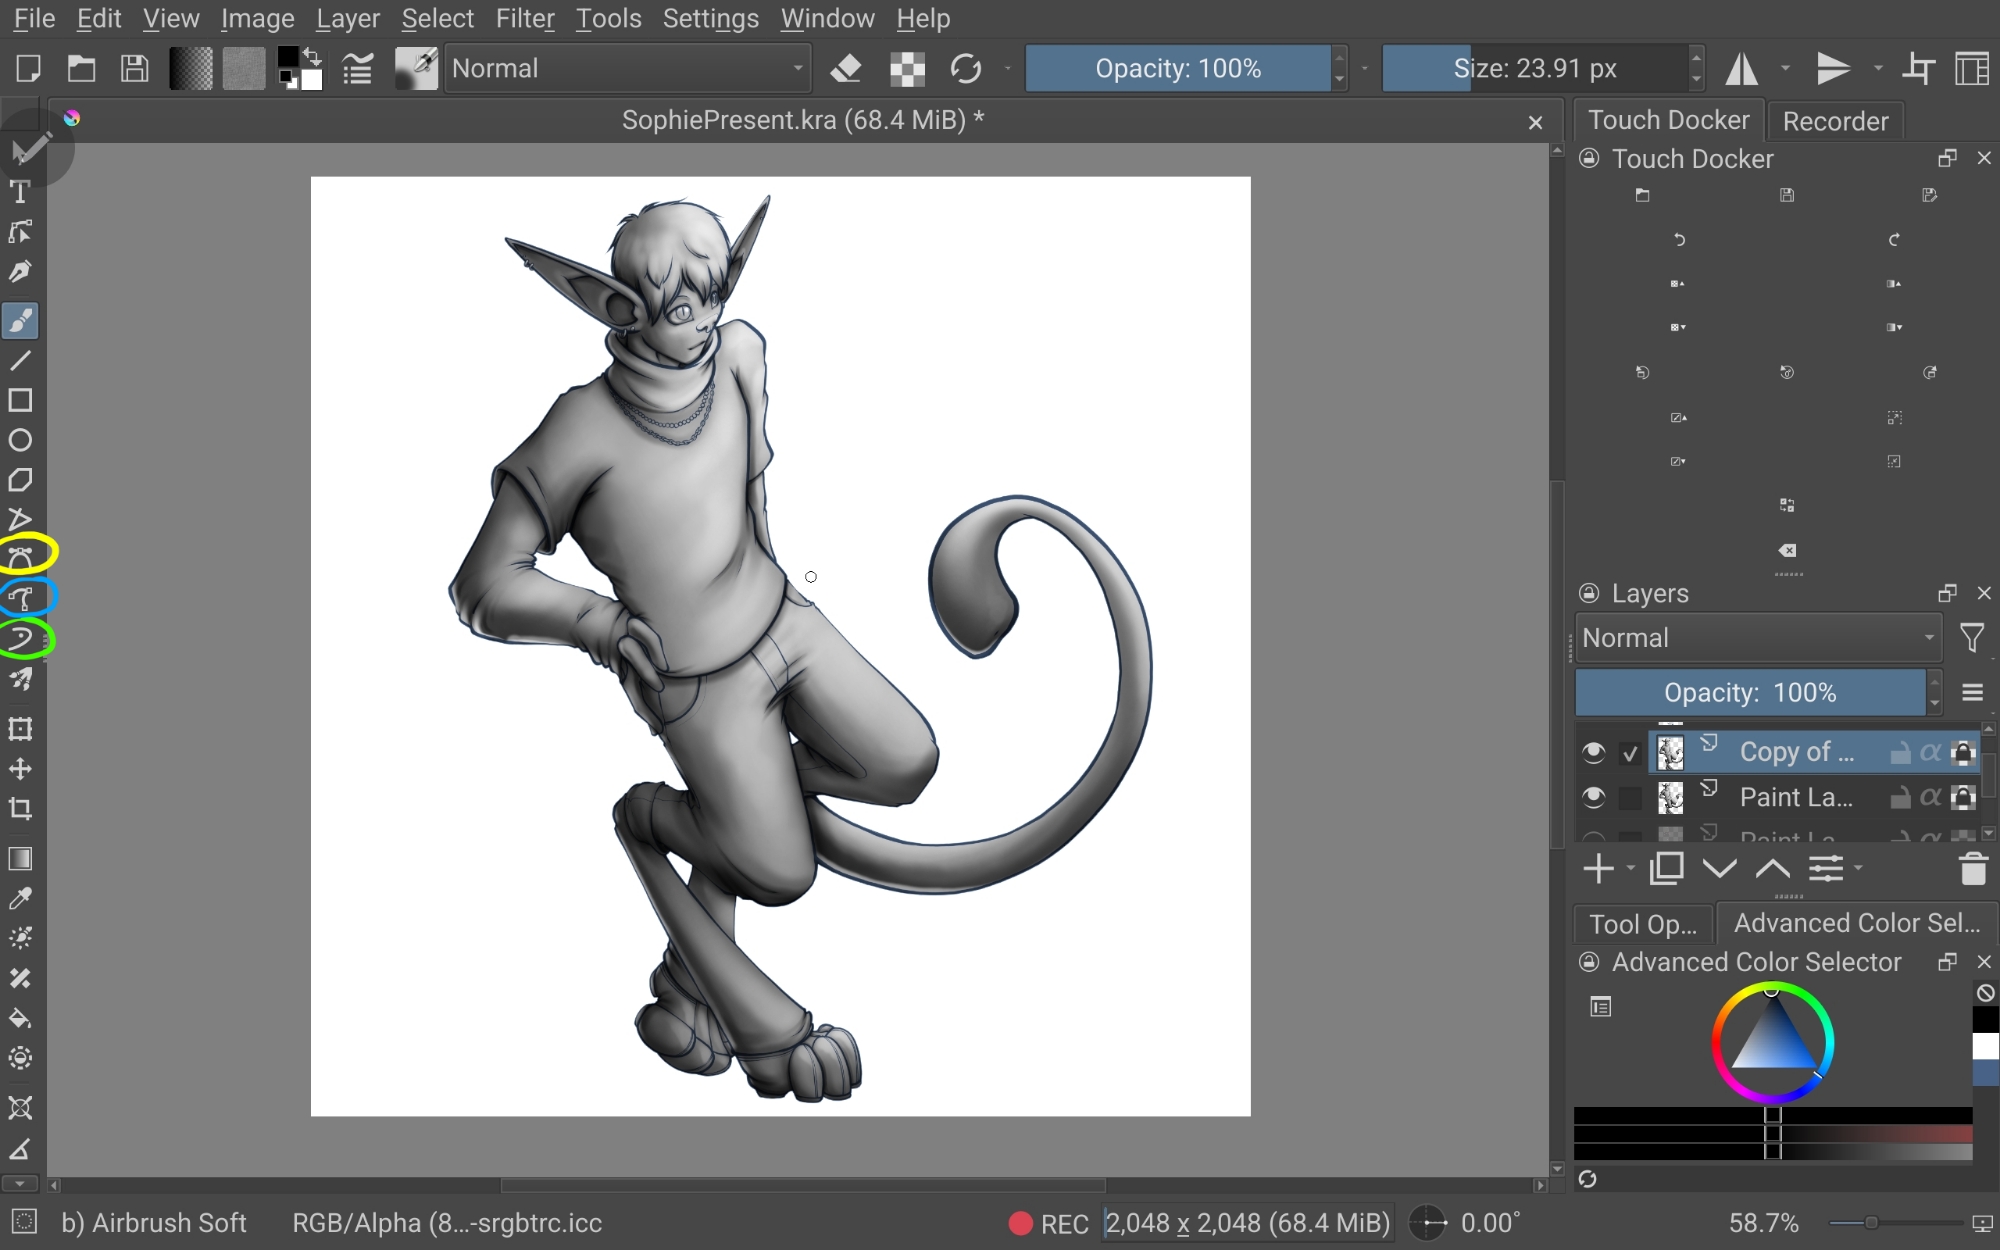The image size is (2000, 1250).
Task: Select the Crop tool
Action: 20,809
